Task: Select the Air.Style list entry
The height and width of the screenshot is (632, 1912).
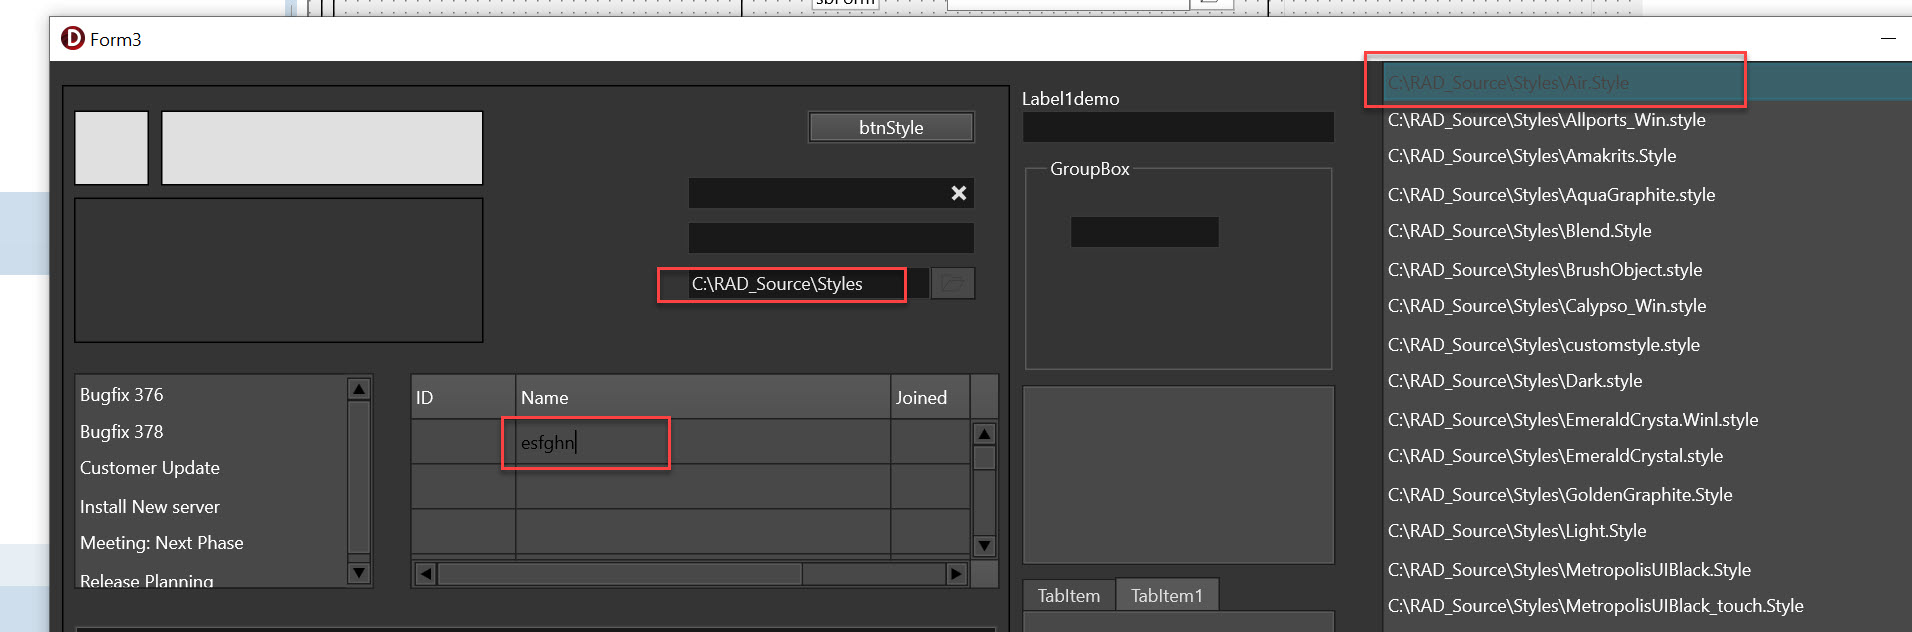Action: click(1508, 83)
